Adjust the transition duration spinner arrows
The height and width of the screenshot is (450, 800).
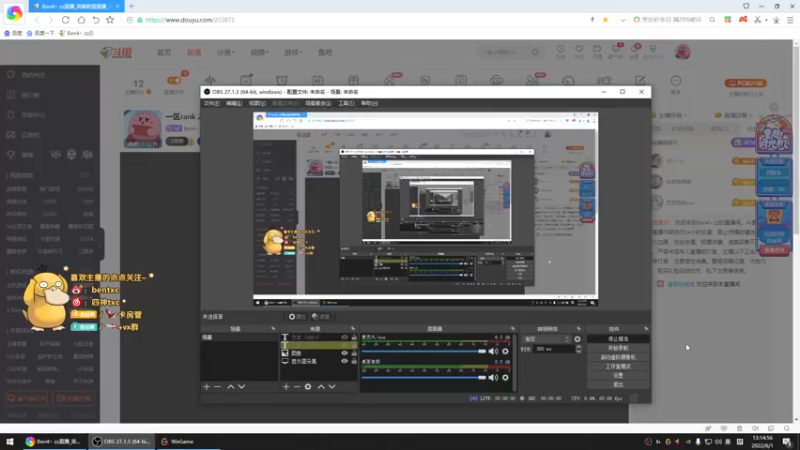579,349
